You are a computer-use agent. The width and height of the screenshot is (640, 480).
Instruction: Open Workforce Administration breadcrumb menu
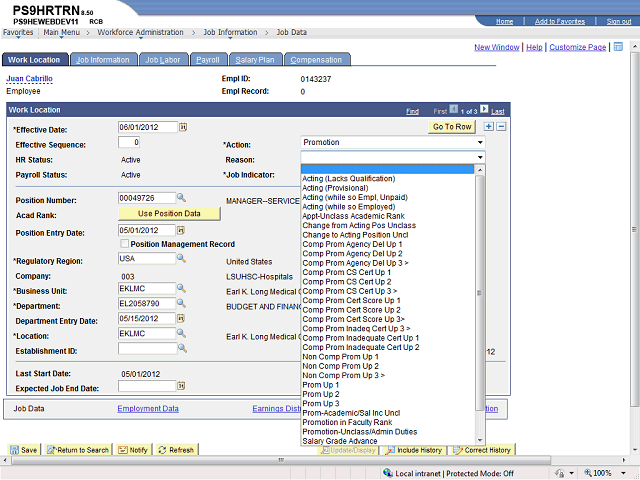pyautogui.click(x=140, y=32)
